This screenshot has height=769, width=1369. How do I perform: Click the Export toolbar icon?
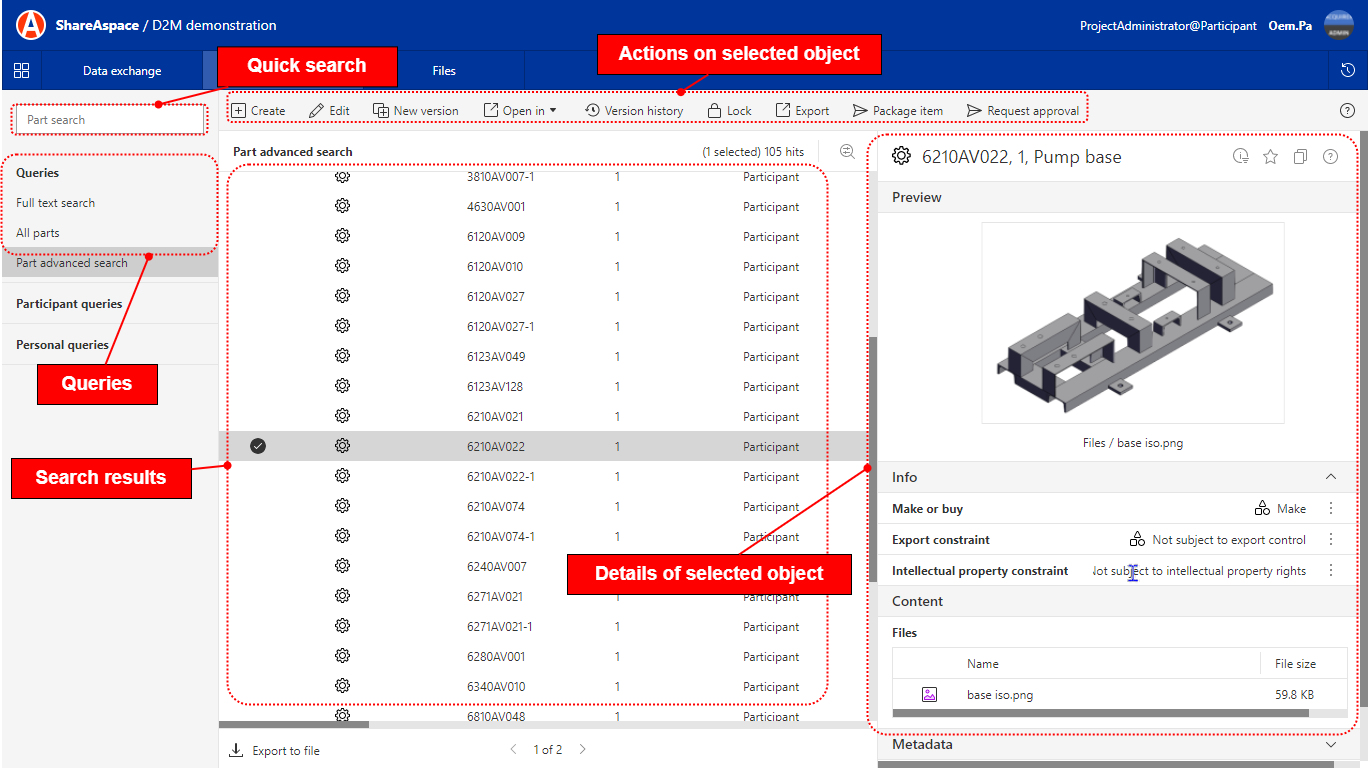(801, 110)
